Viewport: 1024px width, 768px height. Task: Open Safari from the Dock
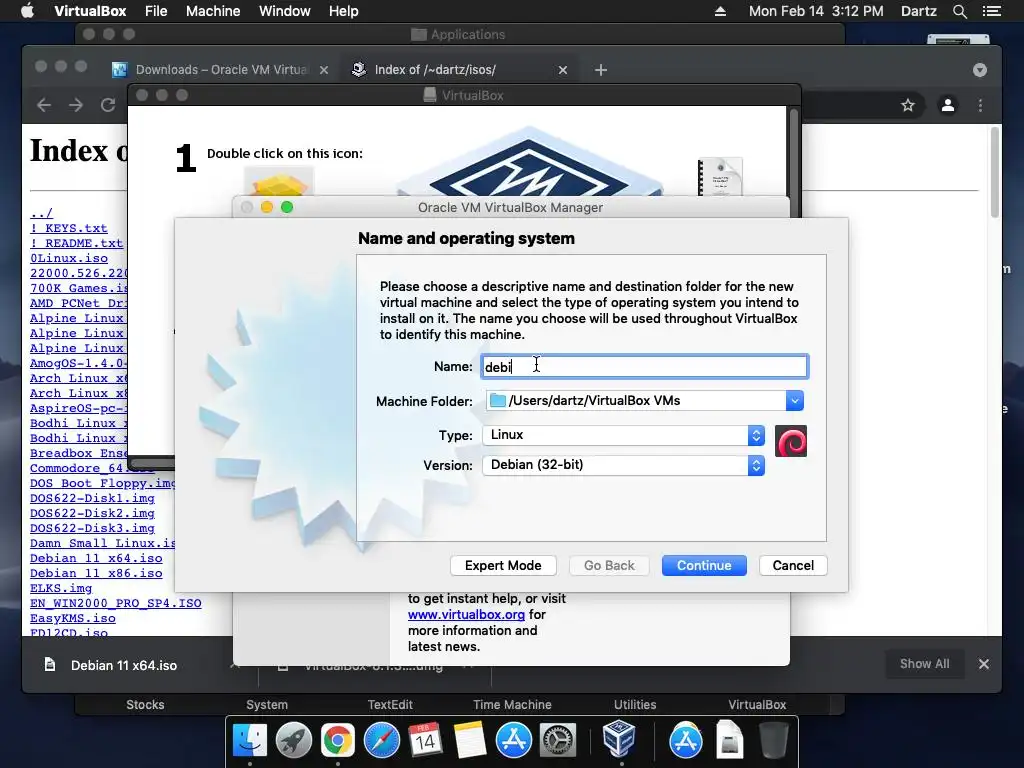(381, 741)
